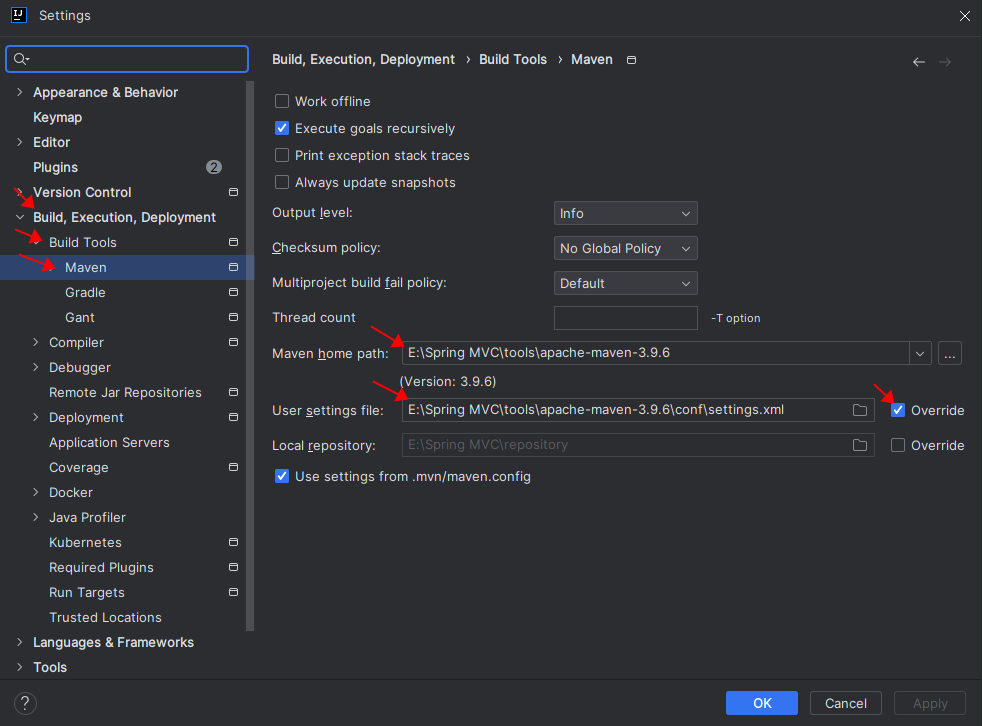
Task: Open the Maven home path dropdown arrow
Action: (920, 353)
